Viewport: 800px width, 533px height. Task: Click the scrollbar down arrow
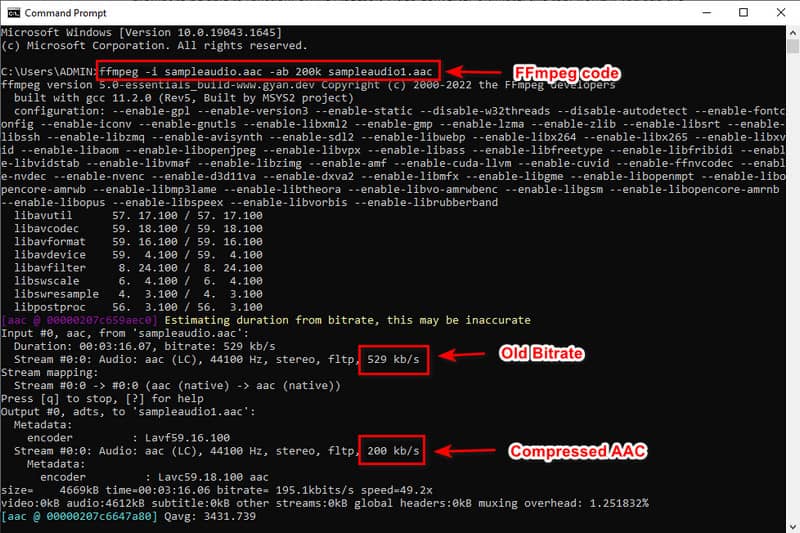792,525
